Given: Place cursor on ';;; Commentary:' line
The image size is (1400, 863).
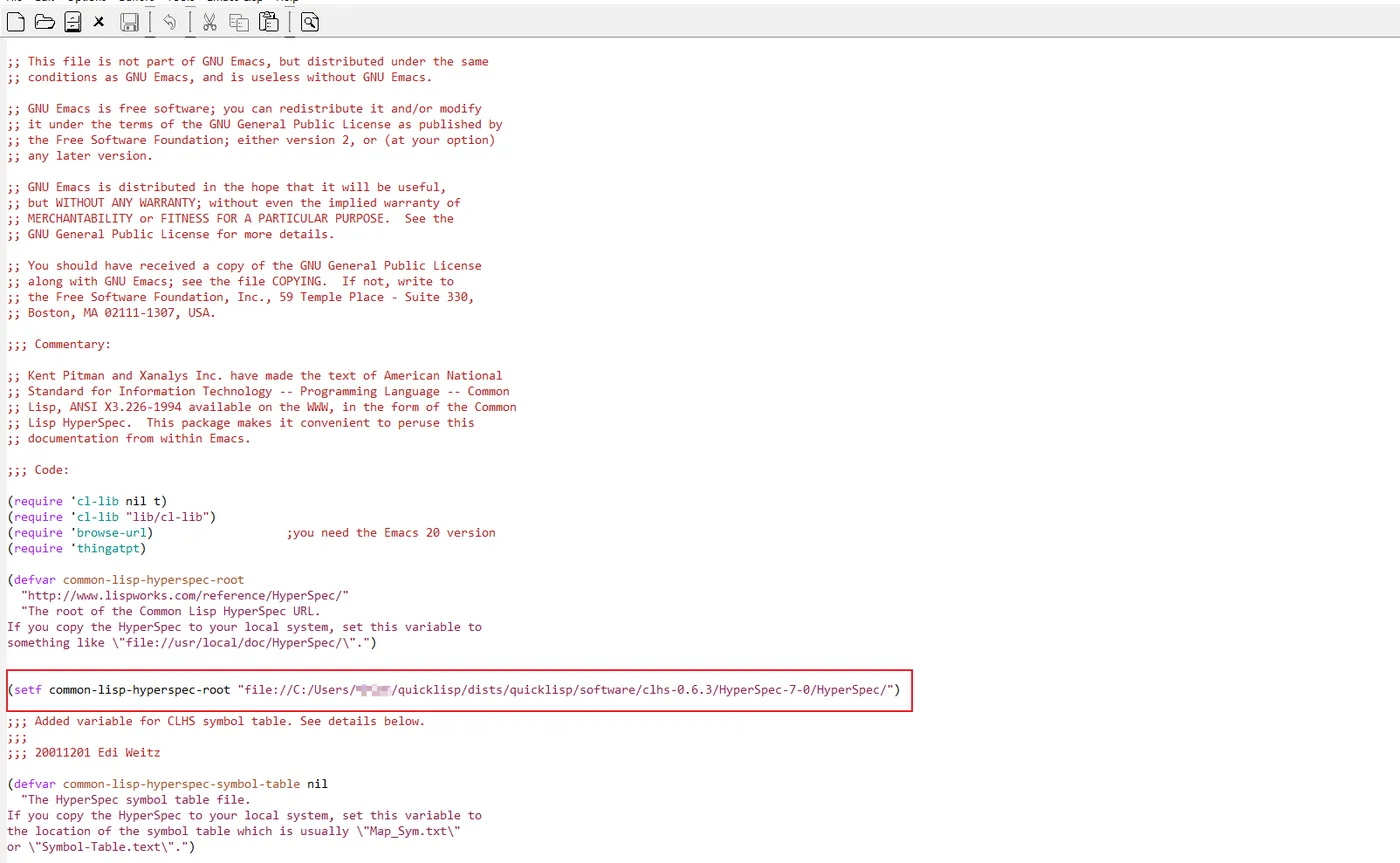Looking at the screenshot, I should [x=59, y=344].
